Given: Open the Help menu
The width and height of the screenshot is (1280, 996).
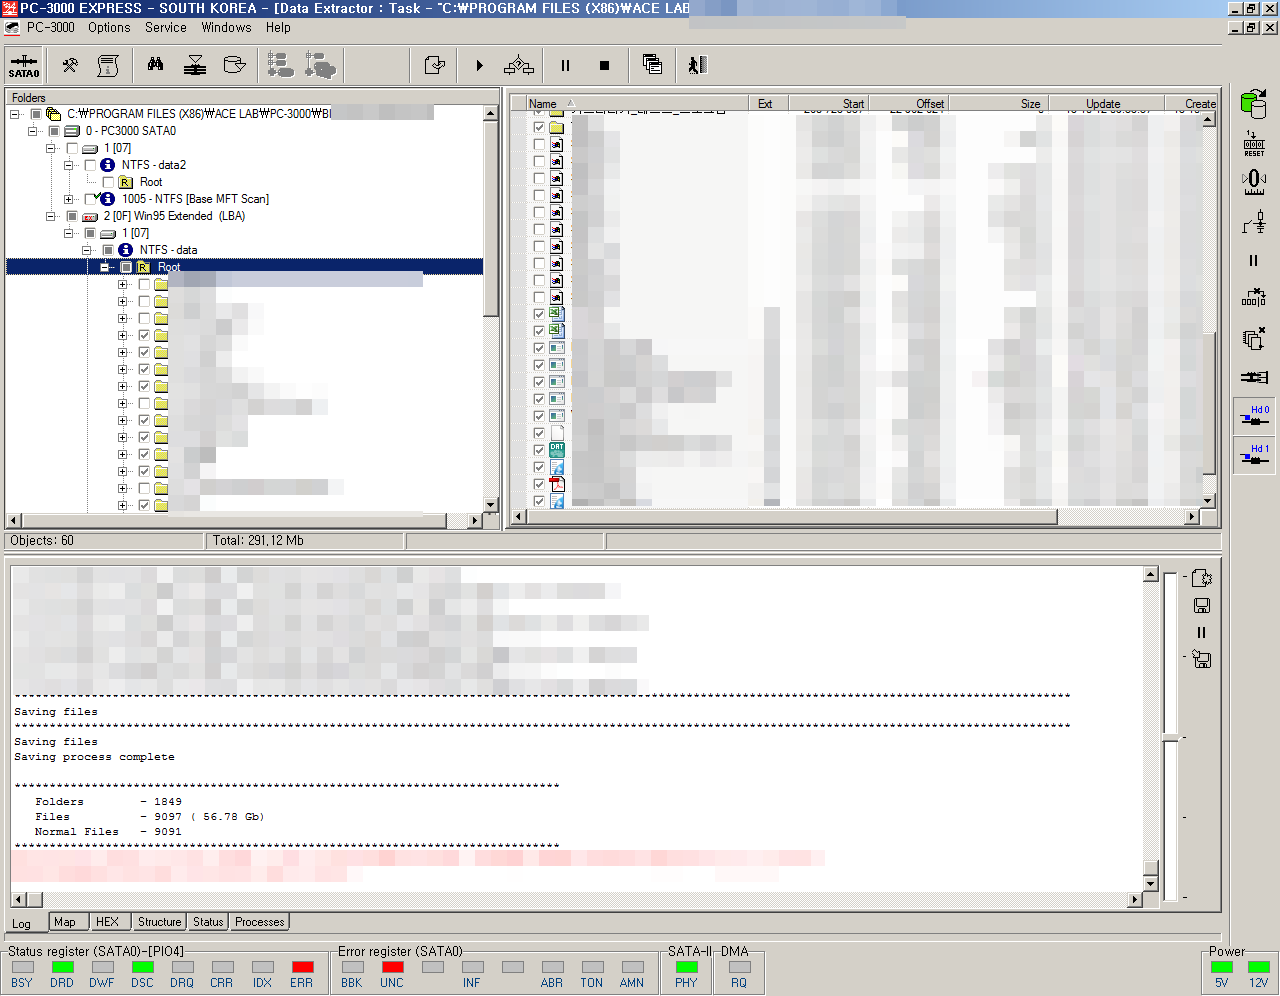Looking at the screenshot, I should (278, 28).
